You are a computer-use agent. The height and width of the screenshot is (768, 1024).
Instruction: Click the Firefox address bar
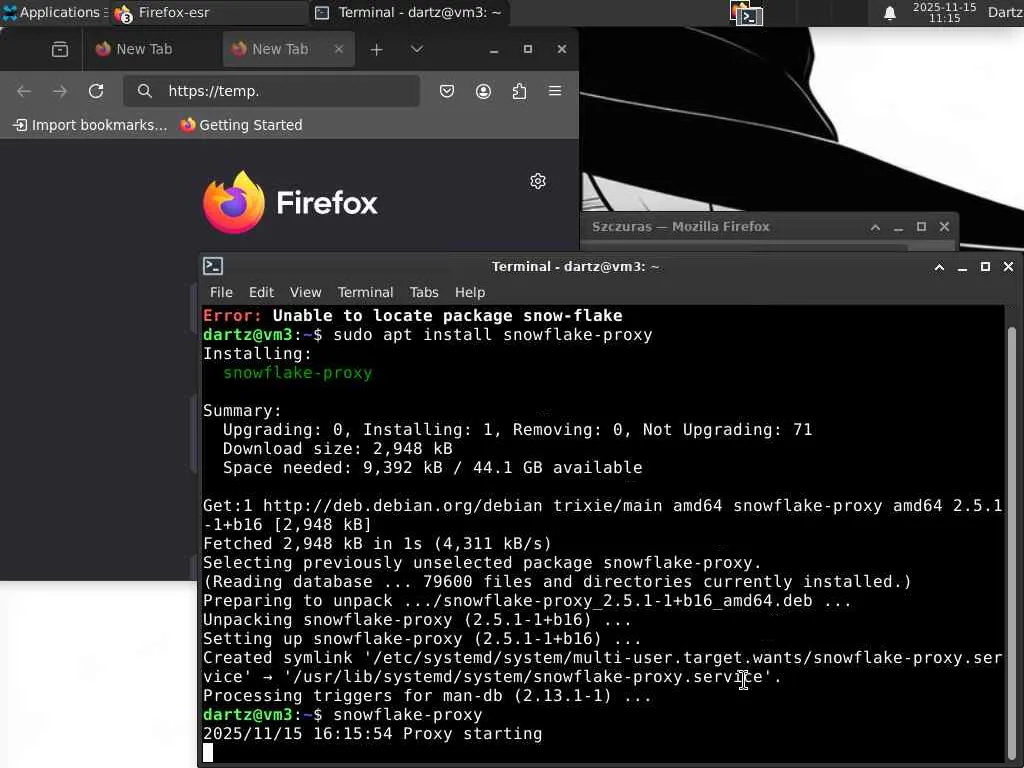(x=271, y=91)
